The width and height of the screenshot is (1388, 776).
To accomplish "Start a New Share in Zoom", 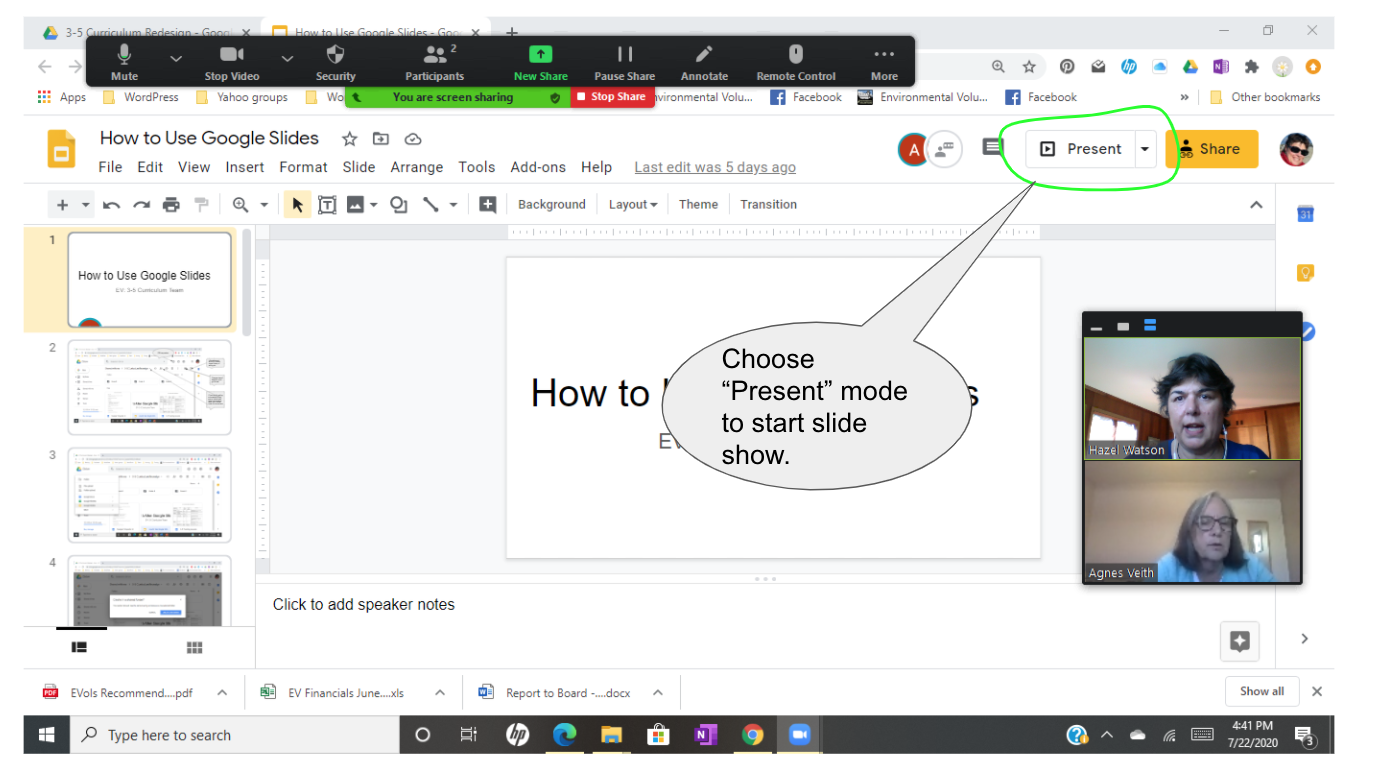I will pos(541,61).
